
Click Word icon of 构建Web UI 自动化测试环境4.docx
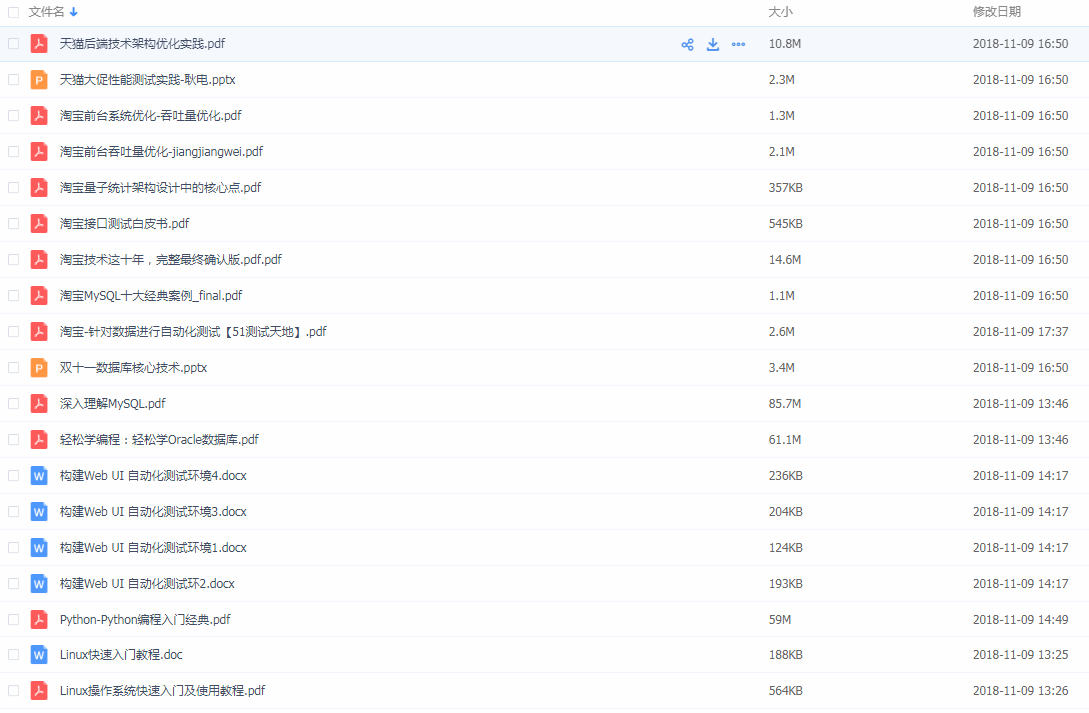pyautogui.click(x=39, y=476)
